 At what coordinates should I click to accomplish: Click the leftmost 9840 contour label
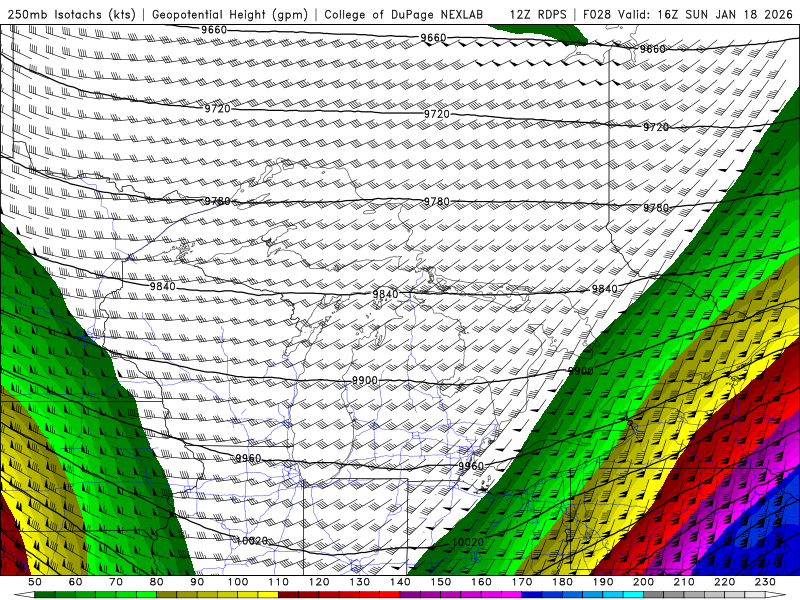[x=162, y=286]
